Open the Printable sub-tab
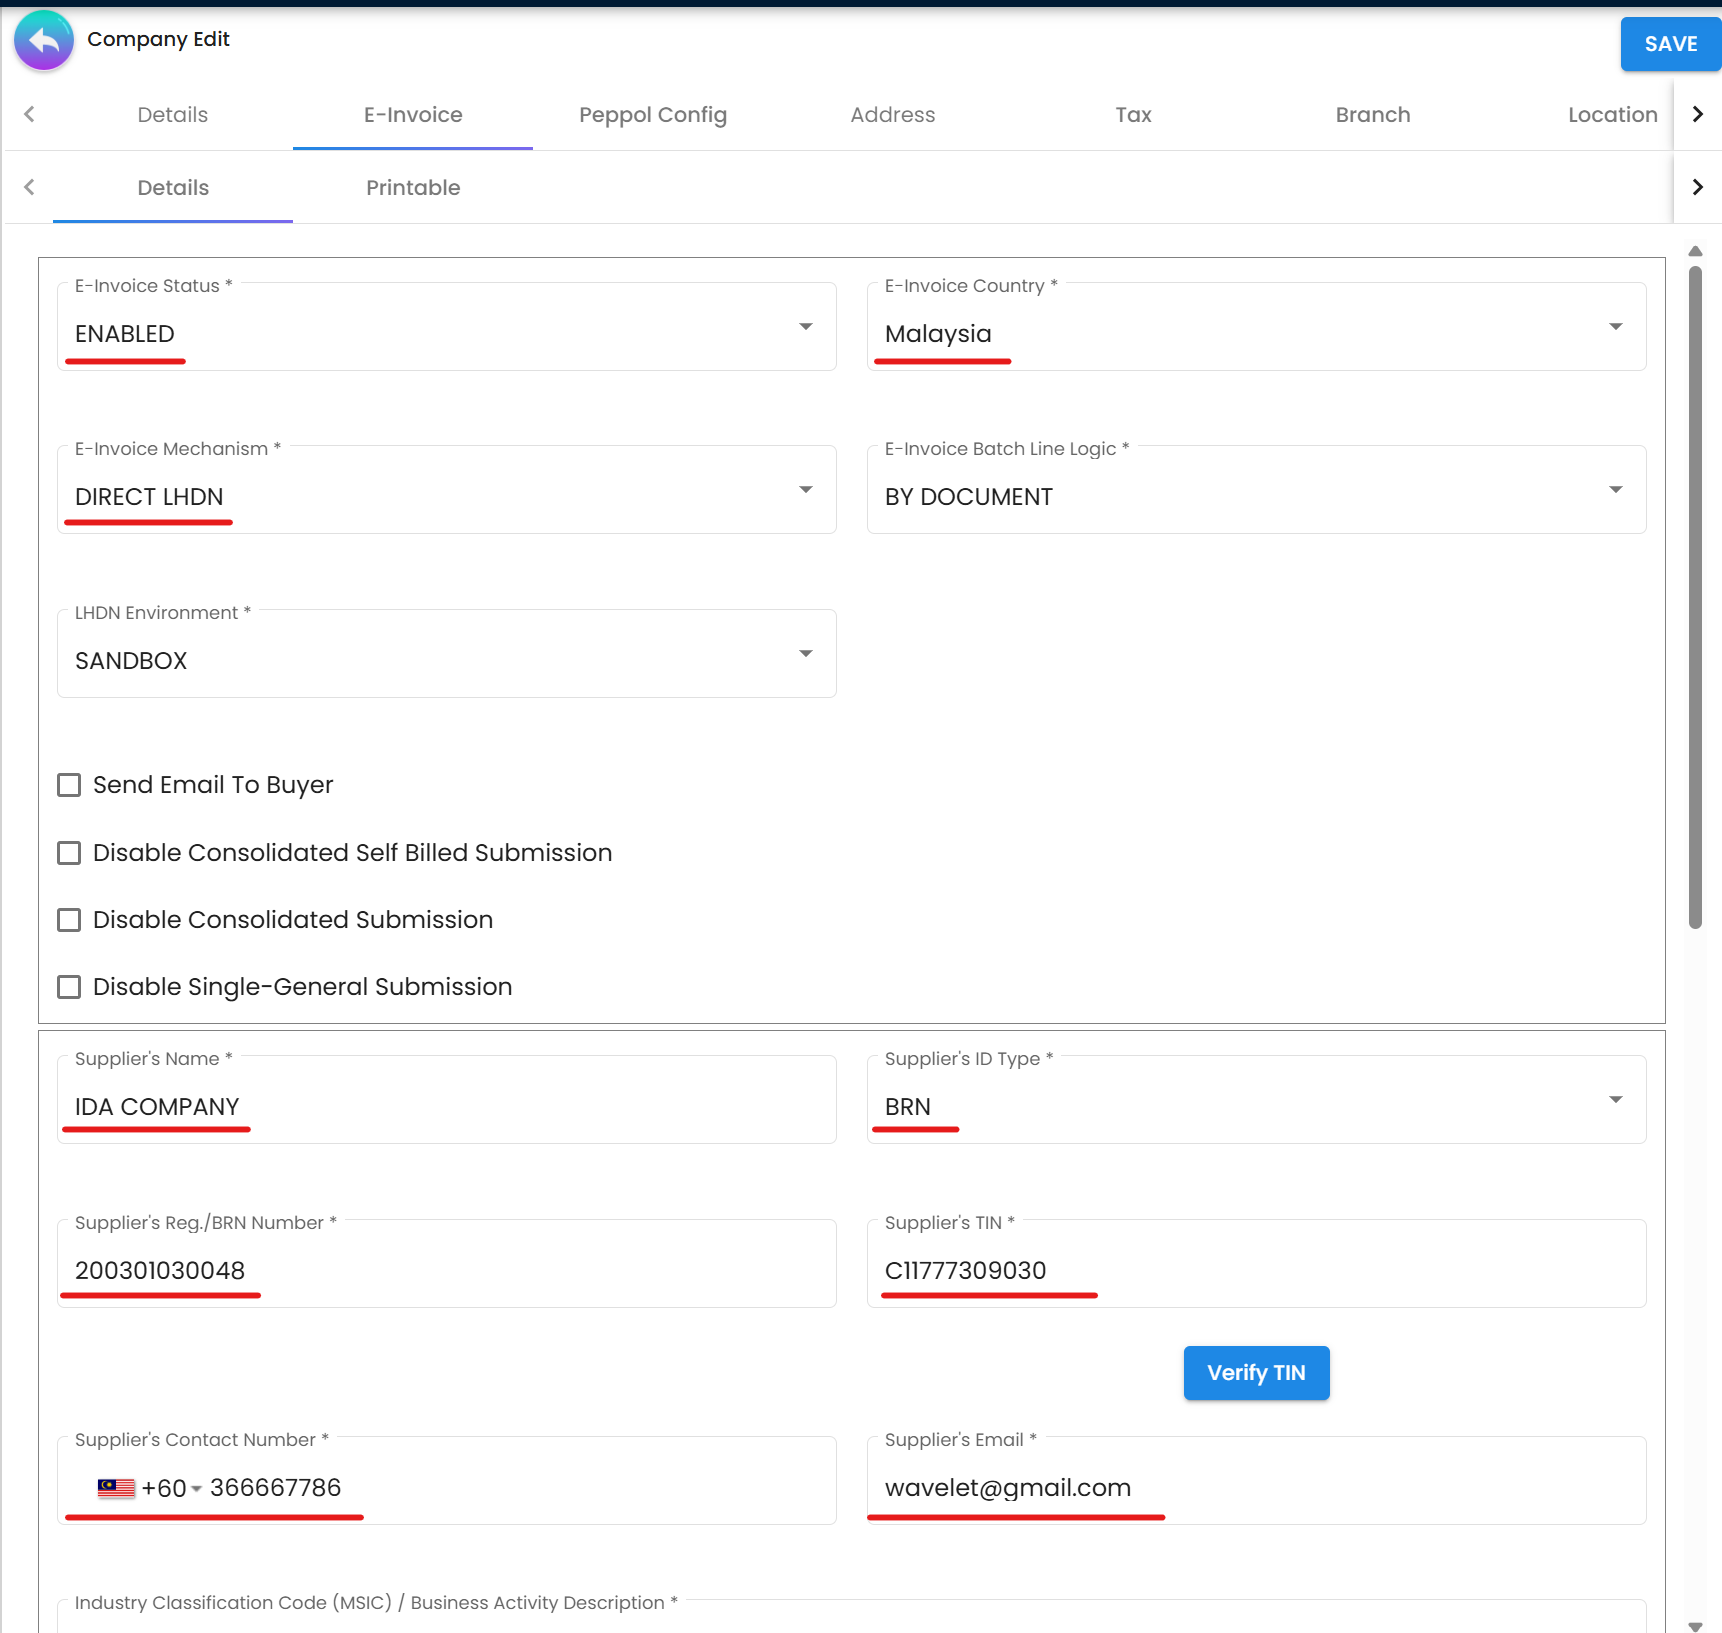Screen dimensions: 1722x1633 pyautogui.click(x=412, y=187)
